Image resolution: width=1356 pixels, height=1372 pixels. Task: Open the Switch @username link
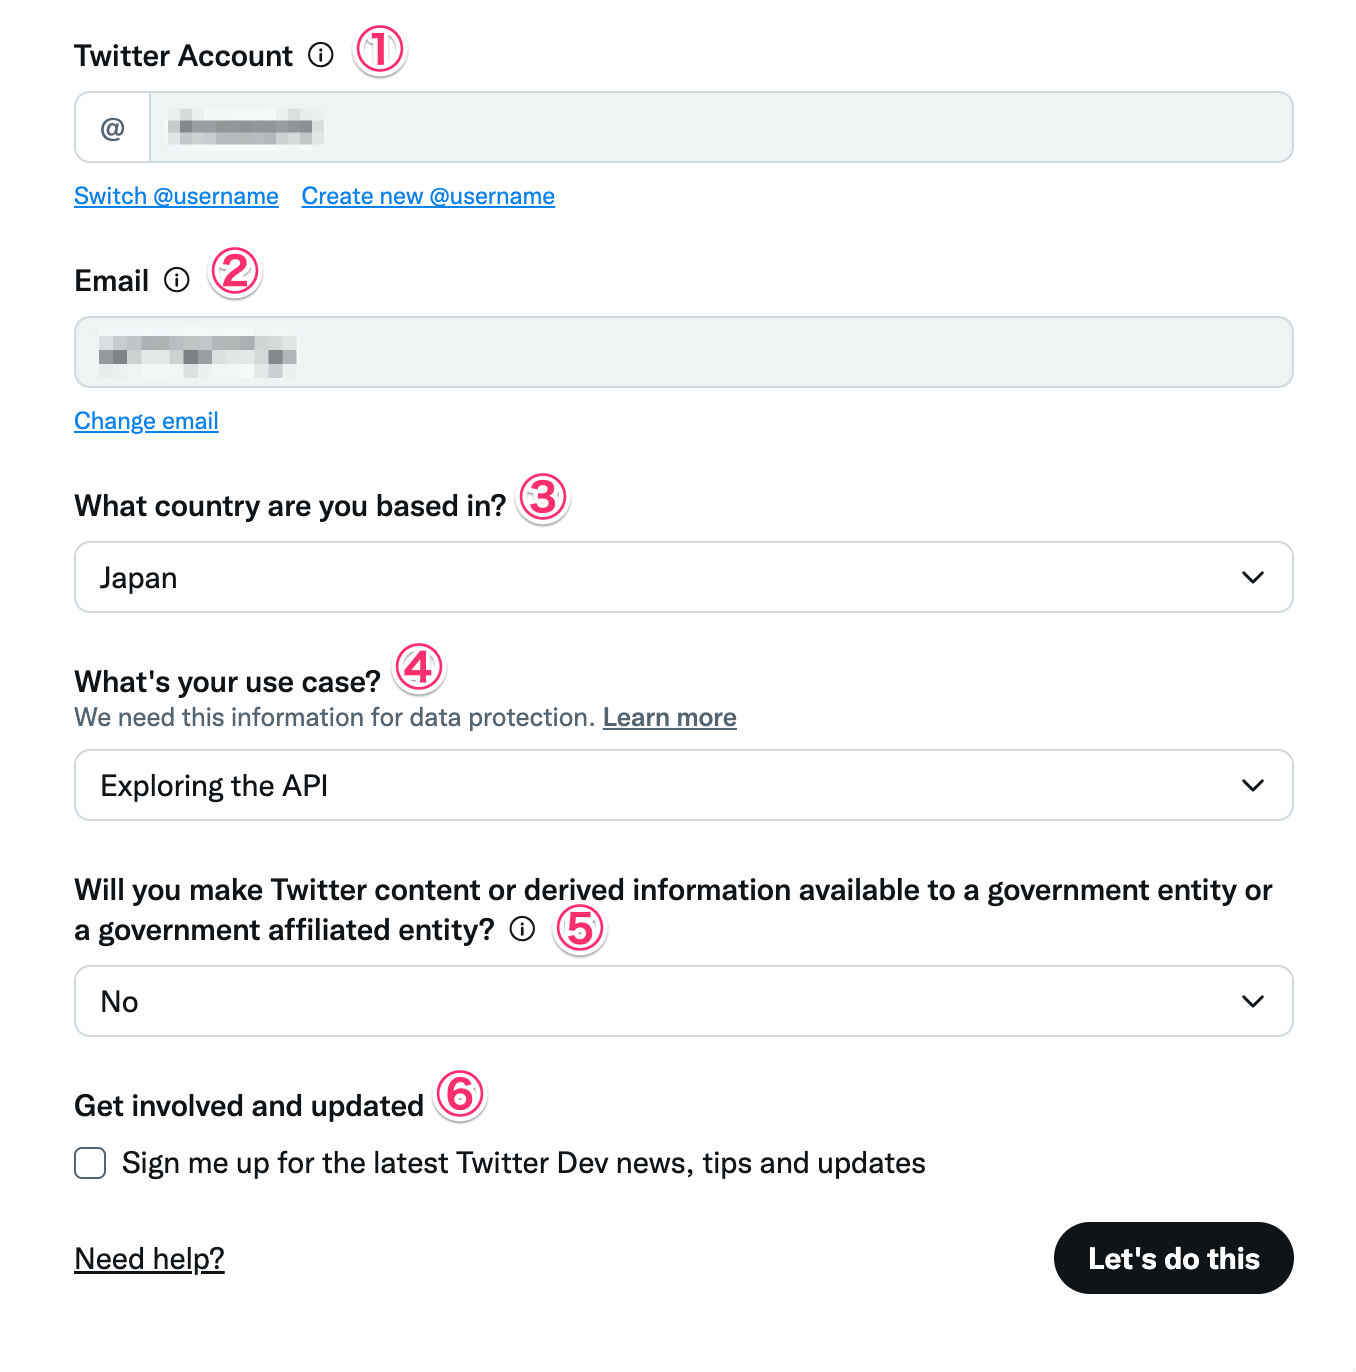click(x=176, y=196)
